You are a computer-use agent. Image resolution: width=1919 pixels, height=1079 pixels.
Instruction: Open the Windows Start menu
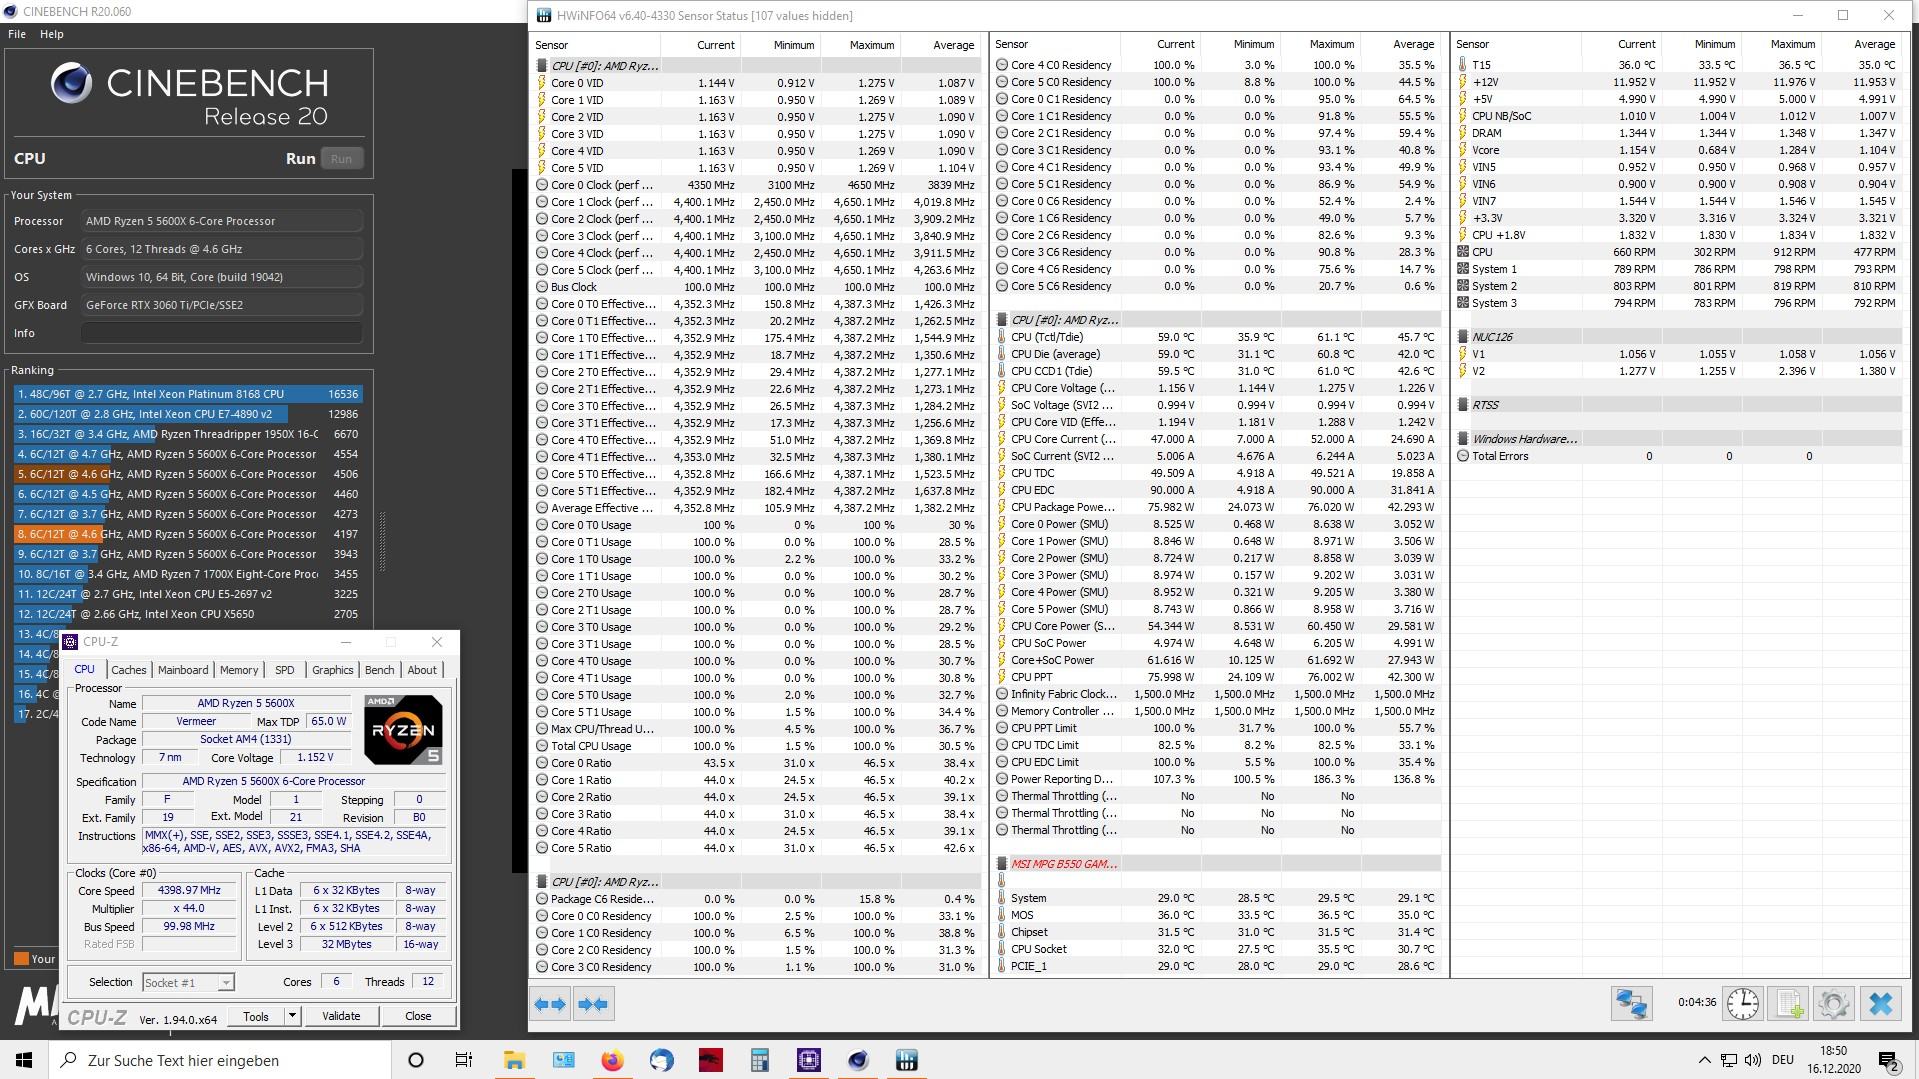coord(24,1060)
